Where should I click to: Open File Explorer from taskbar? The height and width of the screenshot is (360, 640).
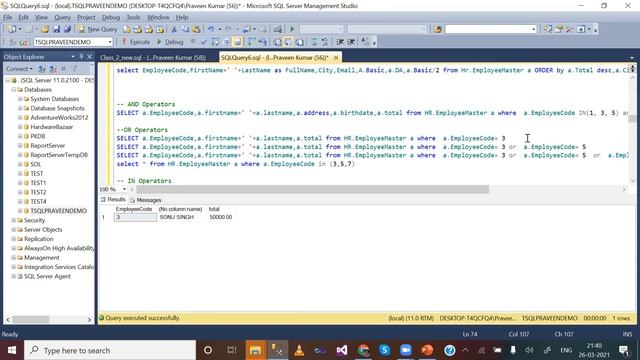pyautogui.click(x=255, y=350)
